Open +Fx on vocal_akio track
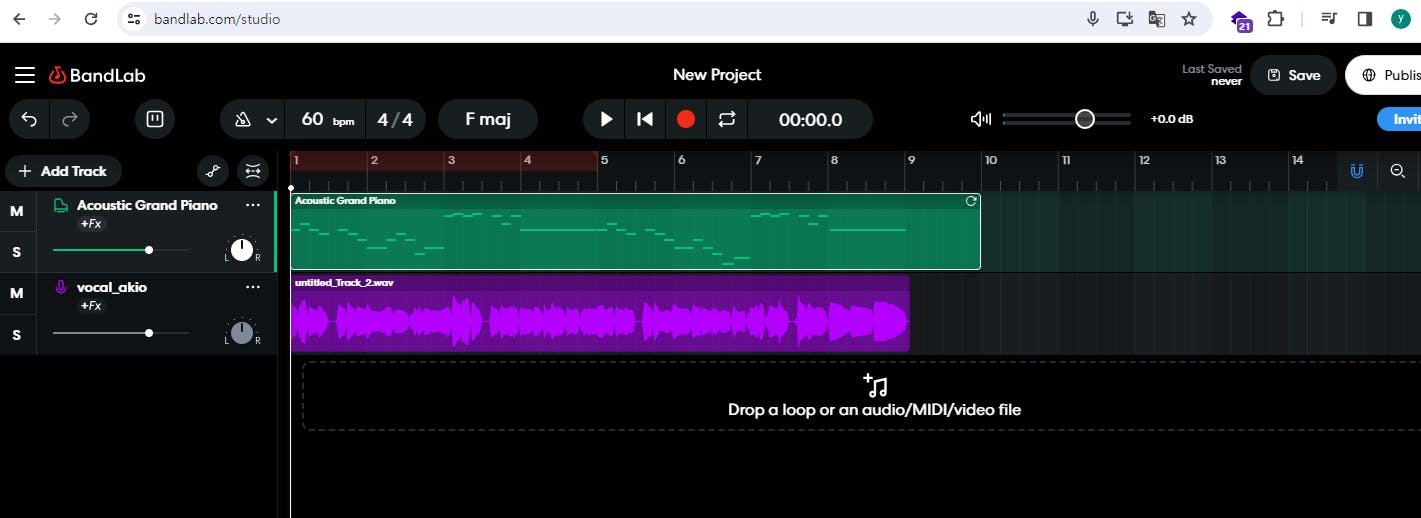 [91, 306]
